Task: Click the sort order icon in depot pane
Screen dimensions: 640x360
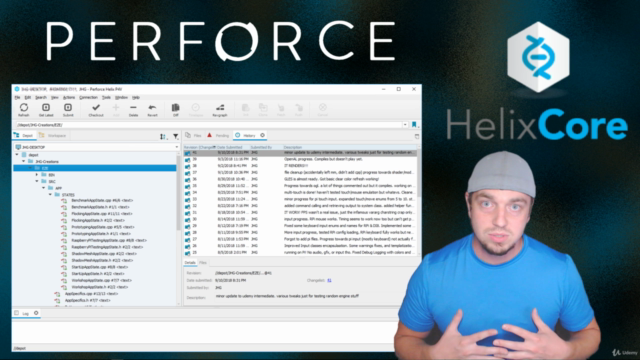Action: pyautogui.click(x=163, y=136)
